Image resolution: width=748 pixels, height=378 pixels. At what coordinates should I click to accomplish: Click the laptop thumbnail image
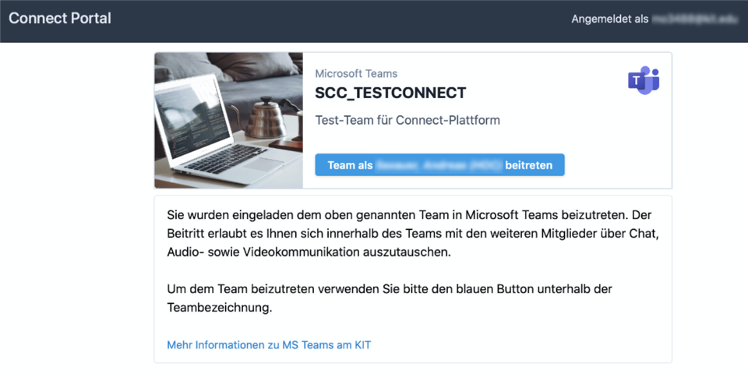click(x=229, y=120)
